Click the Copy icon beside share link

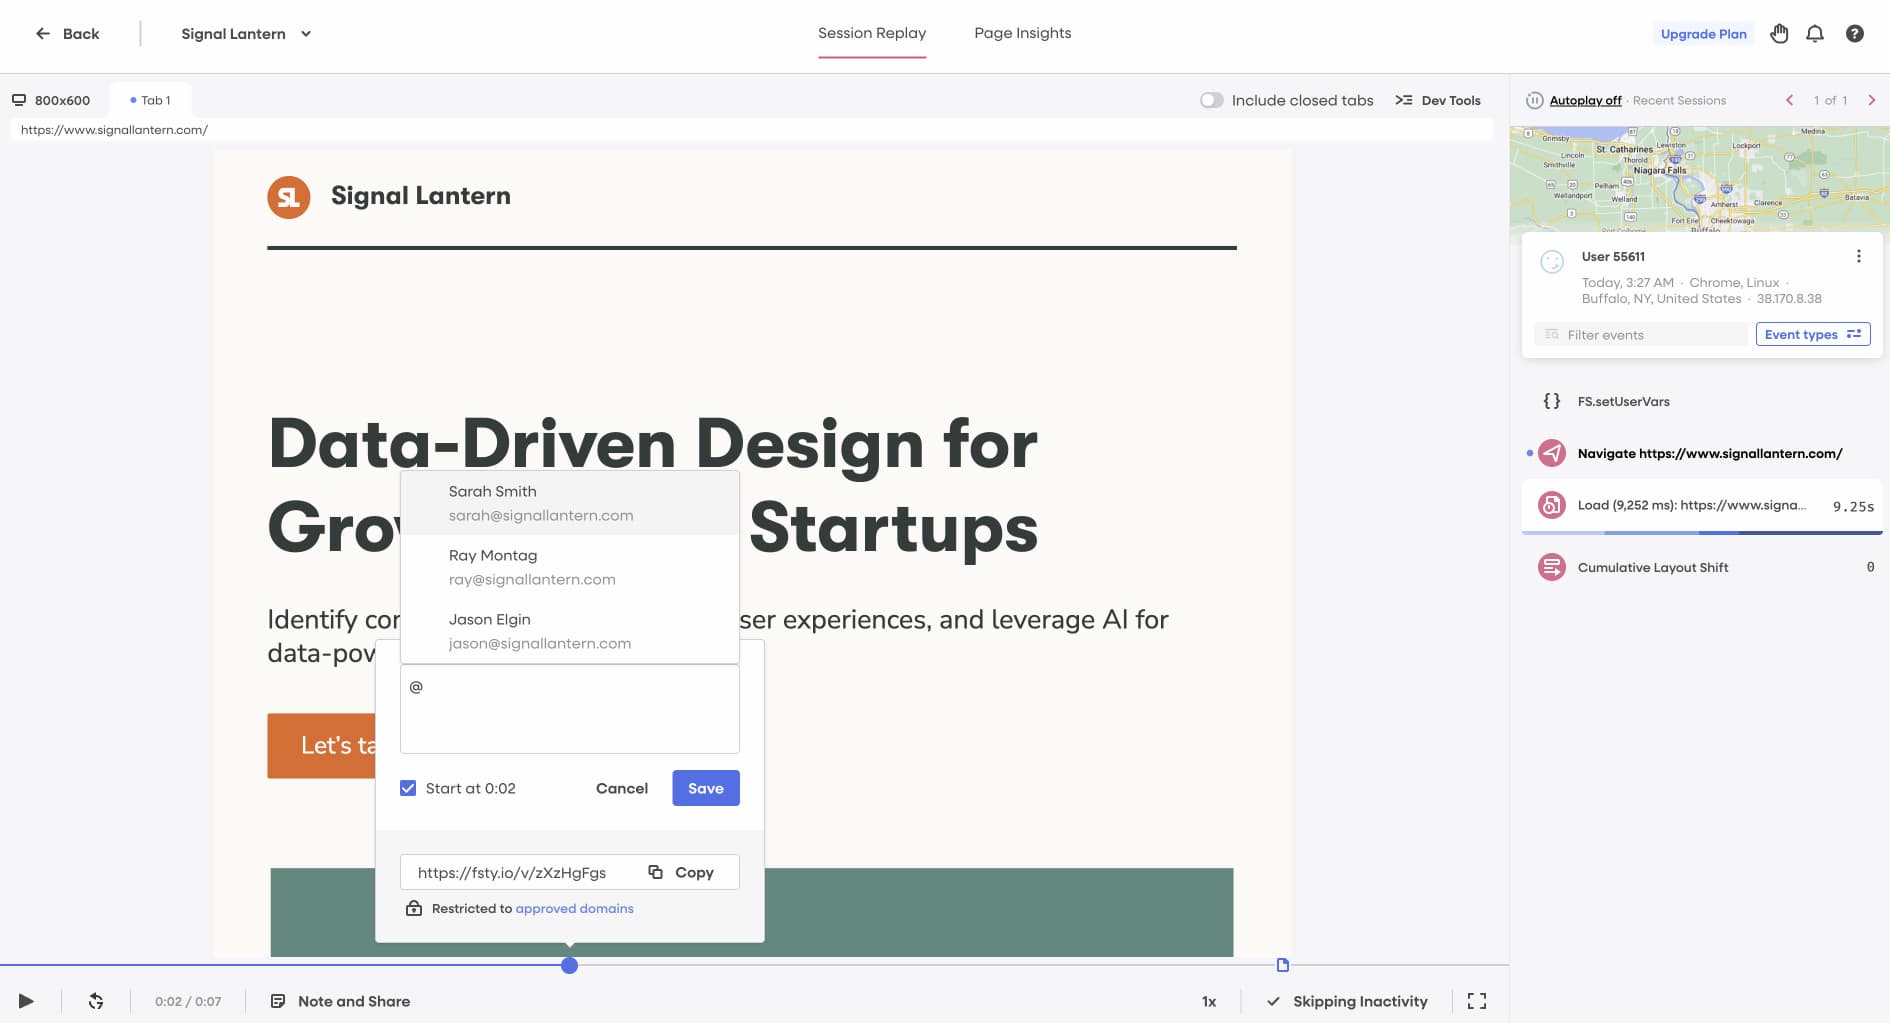(655, 872)
